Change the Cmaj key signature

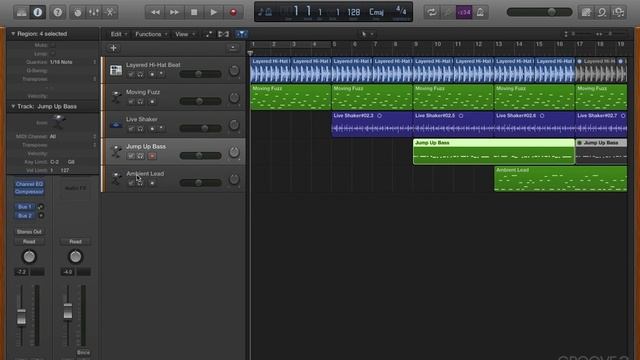coord(376,12)
